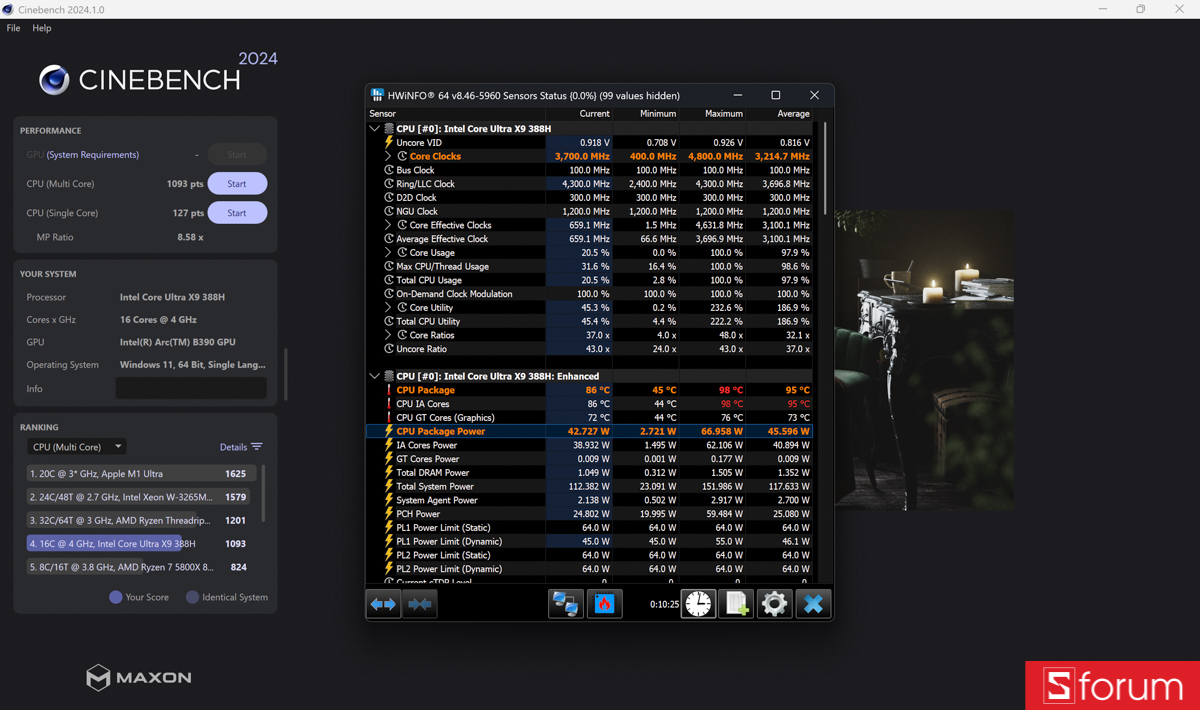The height and width of the screenshot is (710, 1200).
Task: Click the Info input field
Action: [x=191, y=388]
